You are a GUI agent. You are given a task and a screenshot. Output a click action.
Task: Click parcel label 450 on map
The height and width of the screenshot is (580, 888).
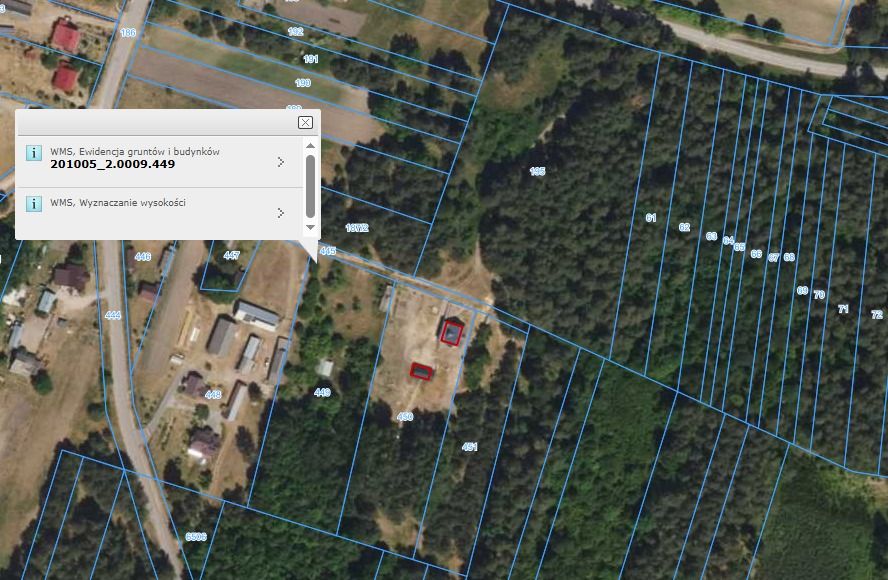(405, 416)
